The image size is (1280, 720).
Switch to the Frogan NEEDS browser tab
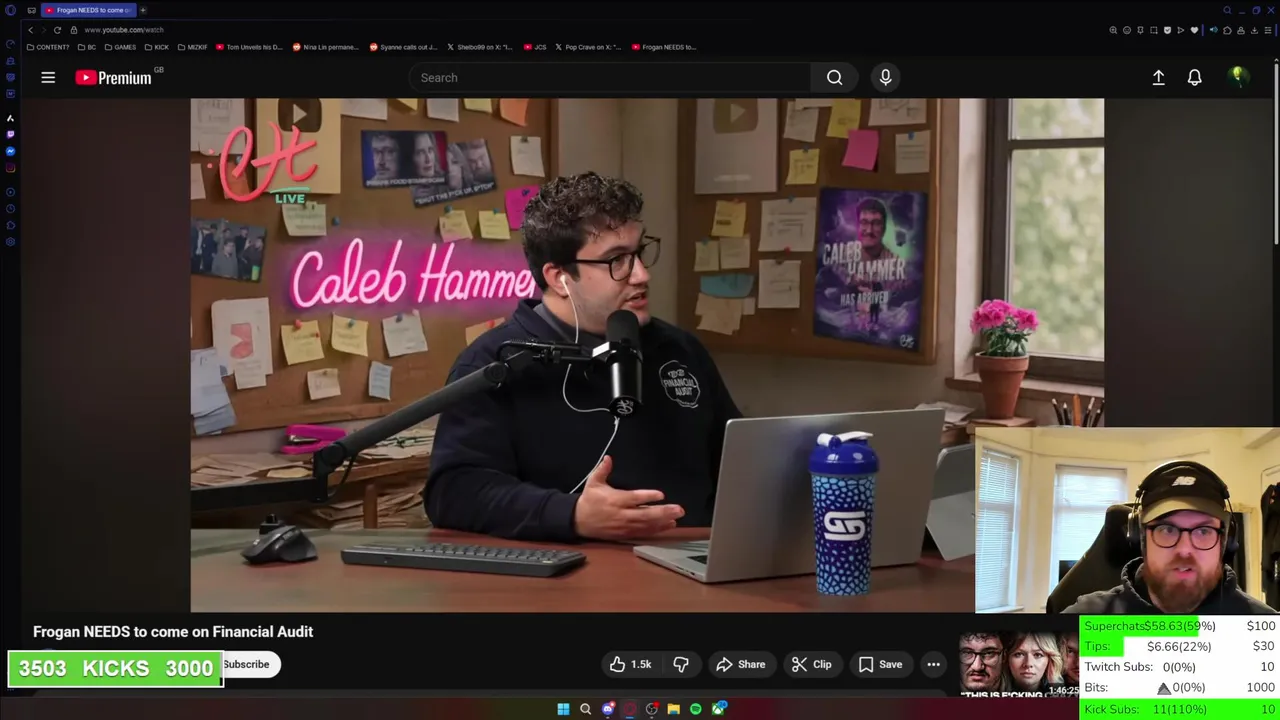88,10
